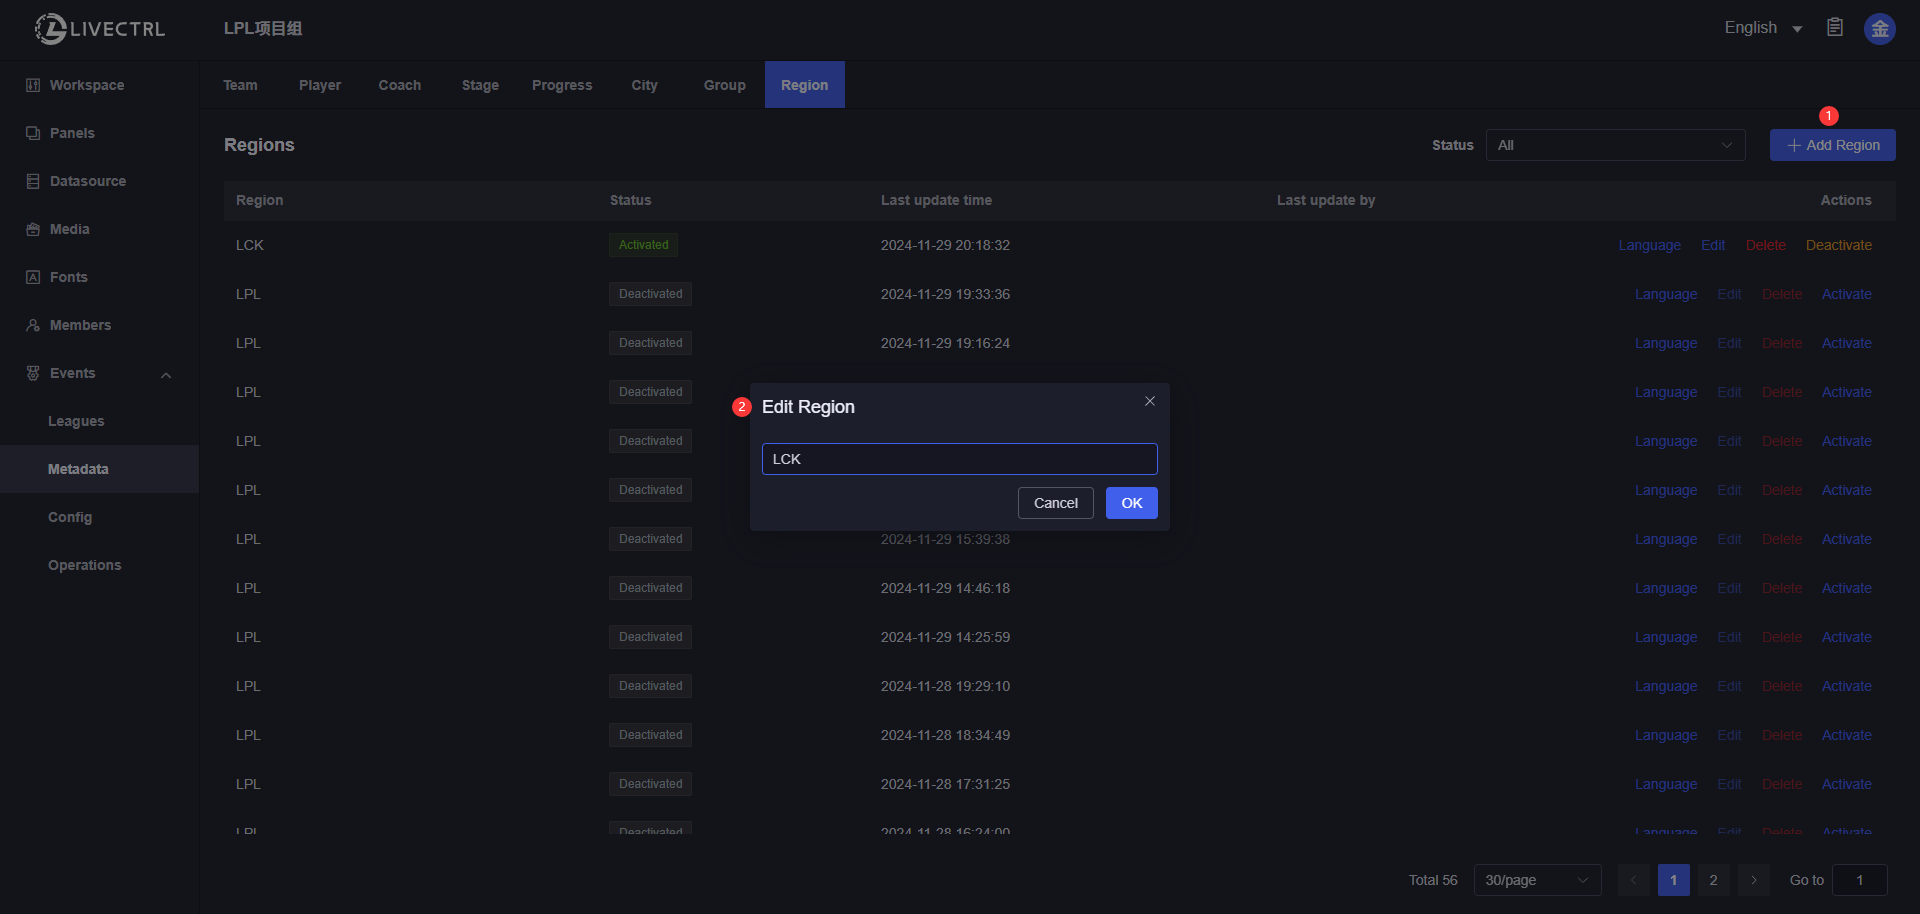Click Cancel in Edit Region dialog
1920x914 pixels.
click(x=1055, y=503)
